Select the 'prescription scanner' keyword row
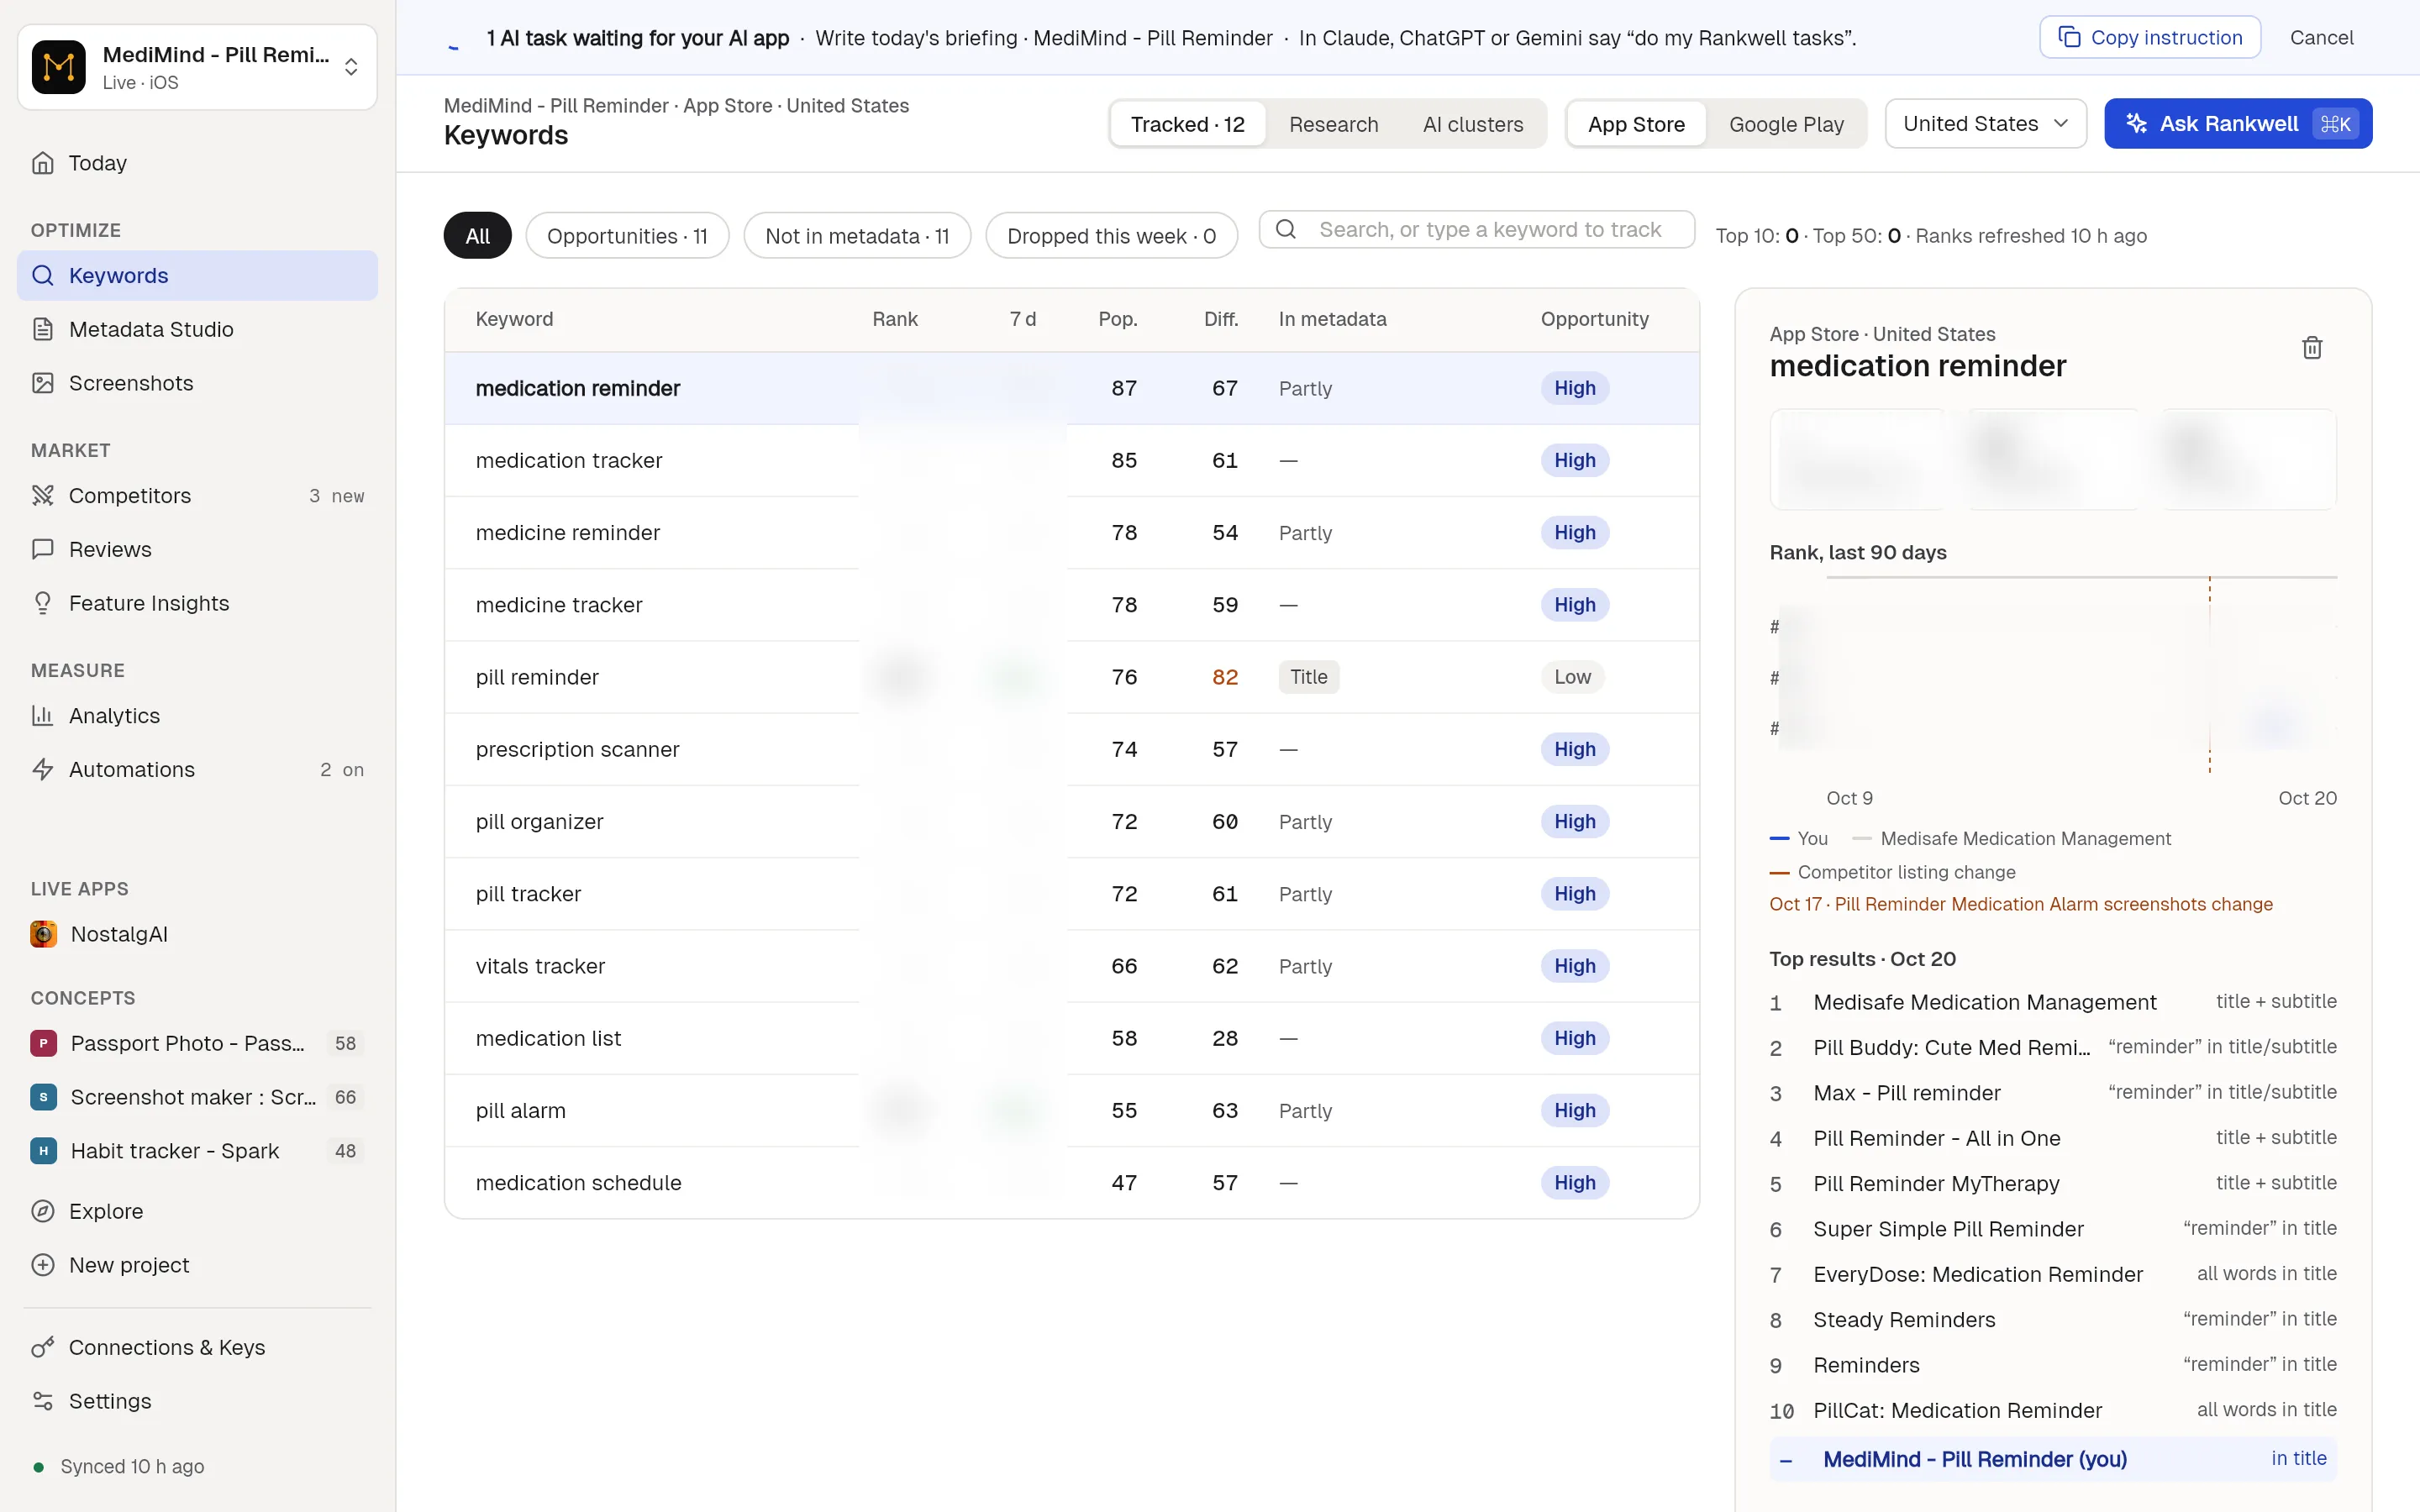Image resolution: width=2420 pixels, height=1512 pixels. [x=1072, y=749]
